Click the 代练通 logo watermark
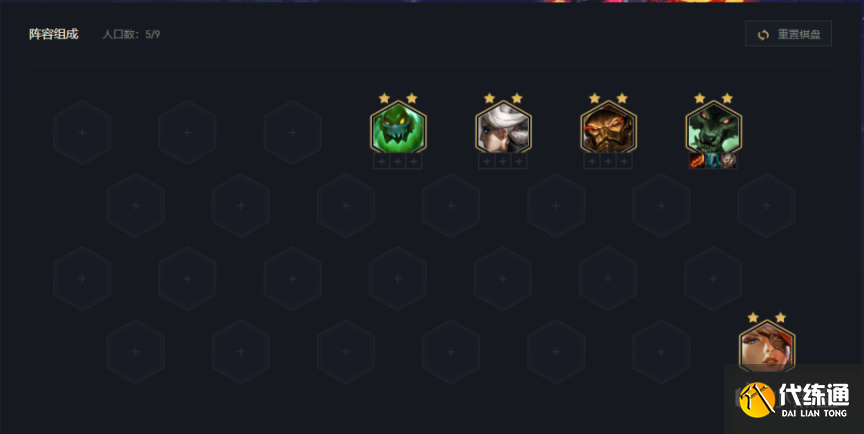 click(x=793, y=399)
